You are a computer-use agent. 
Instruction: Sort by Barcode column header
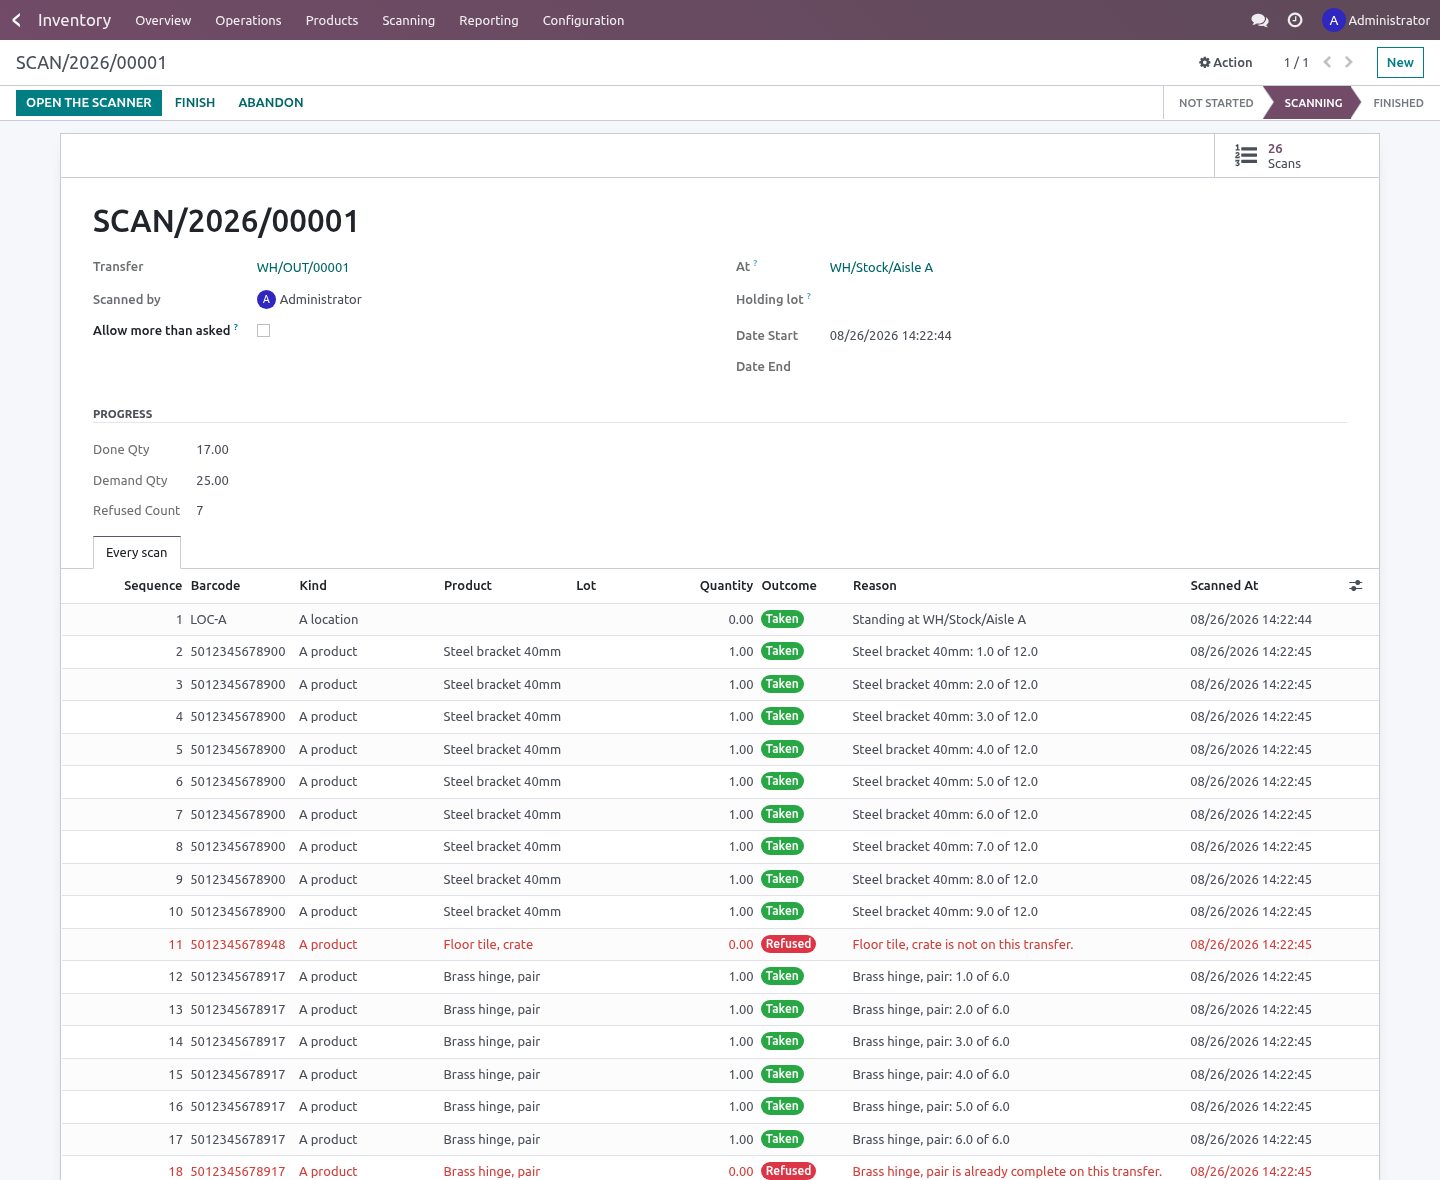(x=216, y=586)
